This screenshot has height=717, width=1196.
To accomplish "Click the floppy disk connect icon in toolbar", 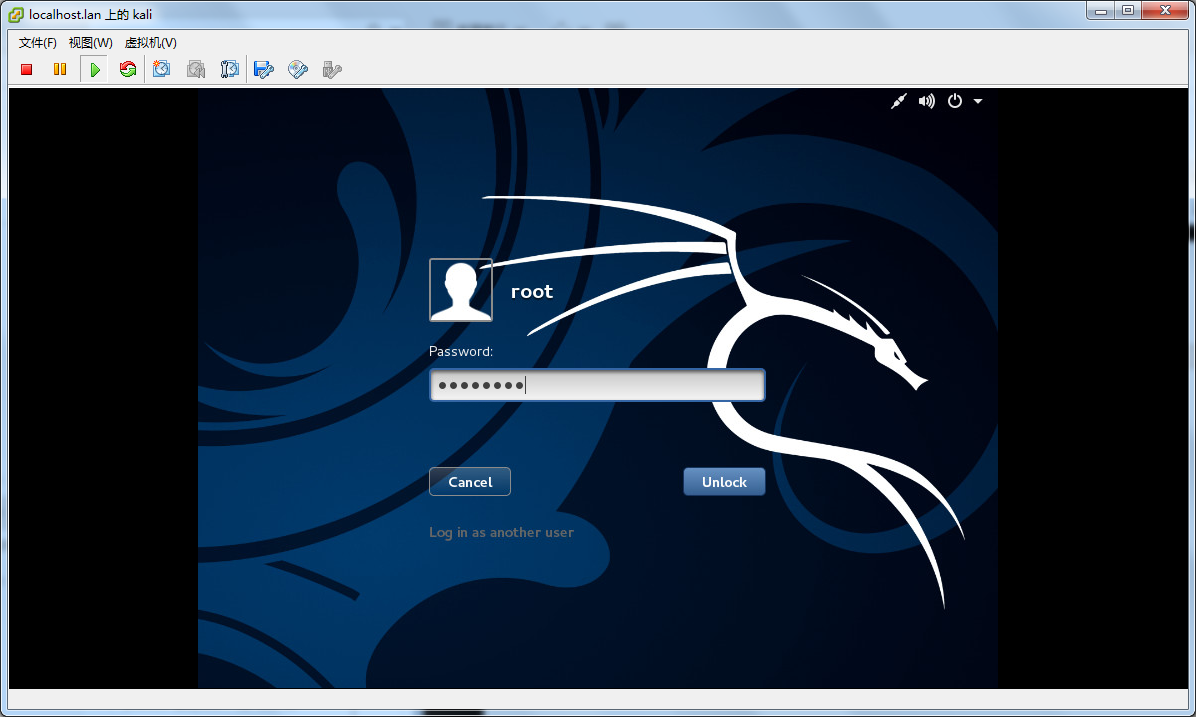I will pos(264,69).
